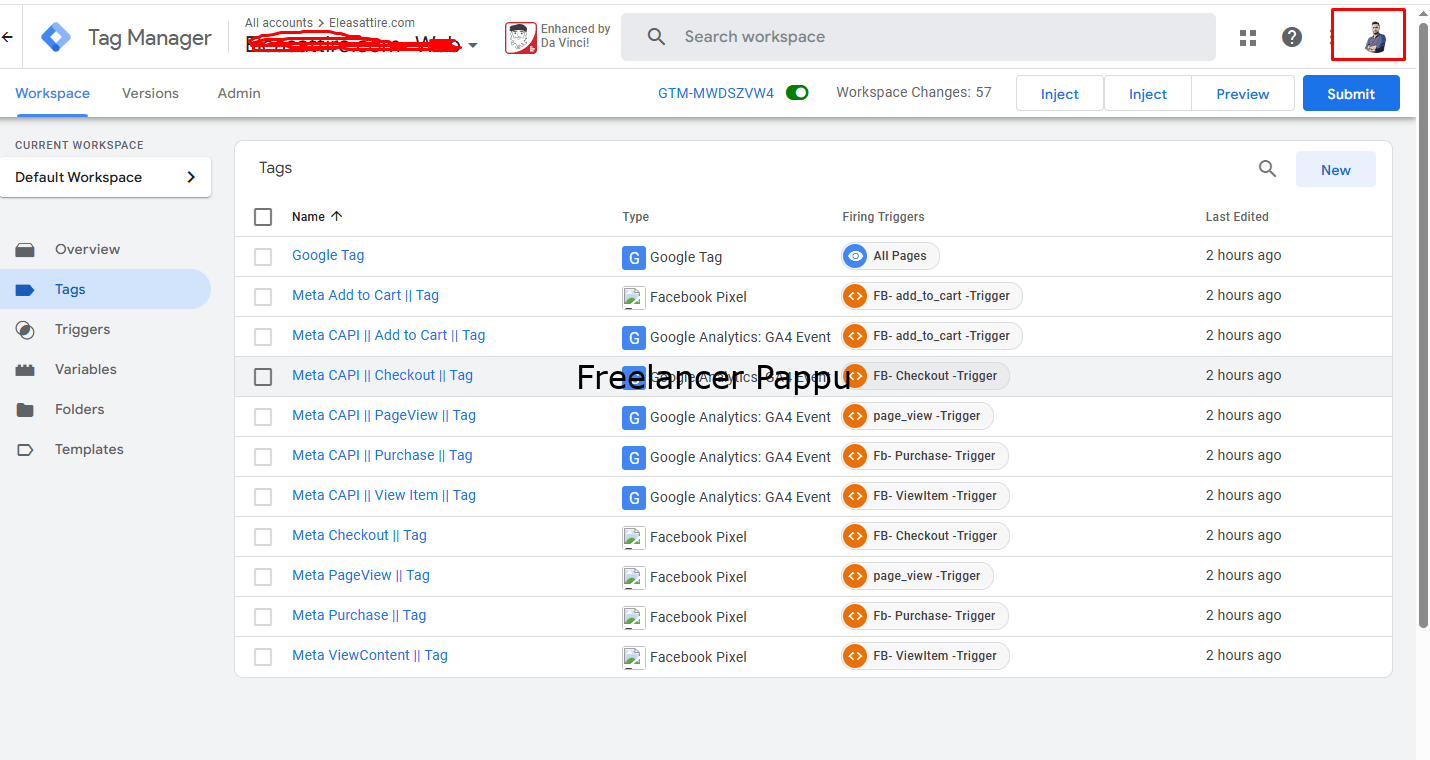Open the GTM-MWDSZVW4 container ID link
This screenshot has height=760, width=1430.
tap(716, 93)
